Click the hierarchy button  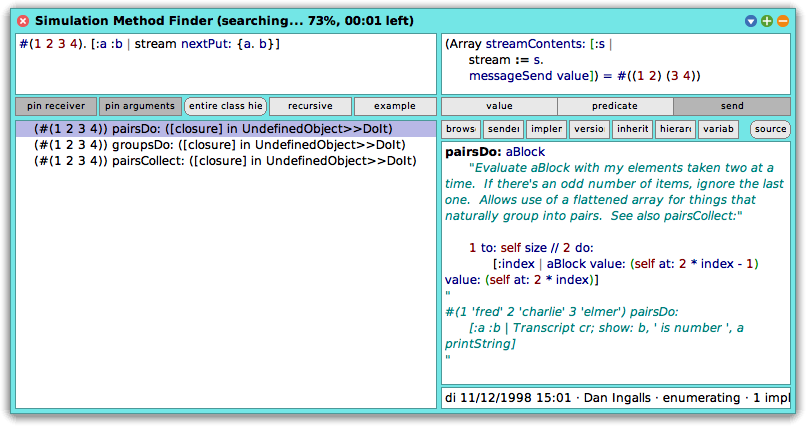675,129
